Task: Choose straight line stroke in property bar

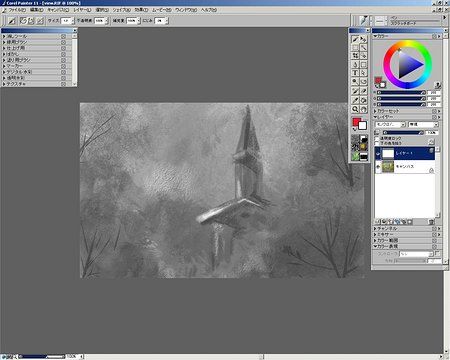Action: point(31,21)
